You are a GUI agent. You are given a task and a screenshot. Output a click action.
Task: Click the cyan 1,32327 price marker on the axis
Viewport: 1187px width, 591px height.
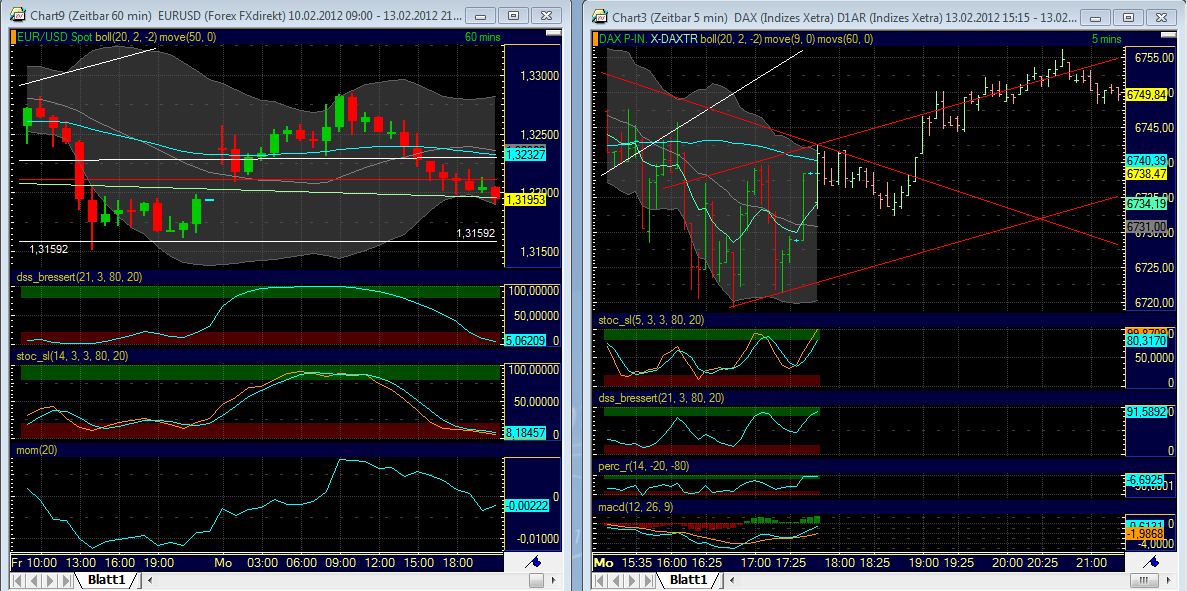528,155
